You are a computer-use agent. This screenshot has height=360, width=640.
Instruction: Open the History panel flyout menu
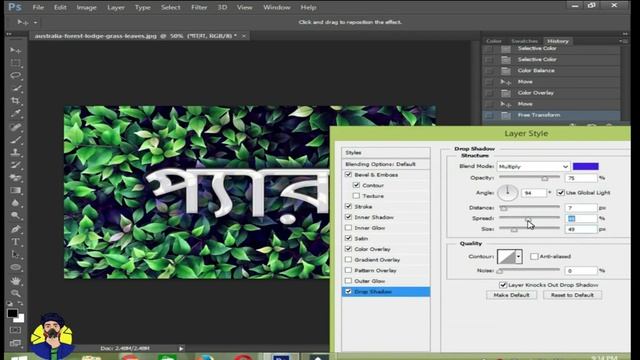point(623,41)
